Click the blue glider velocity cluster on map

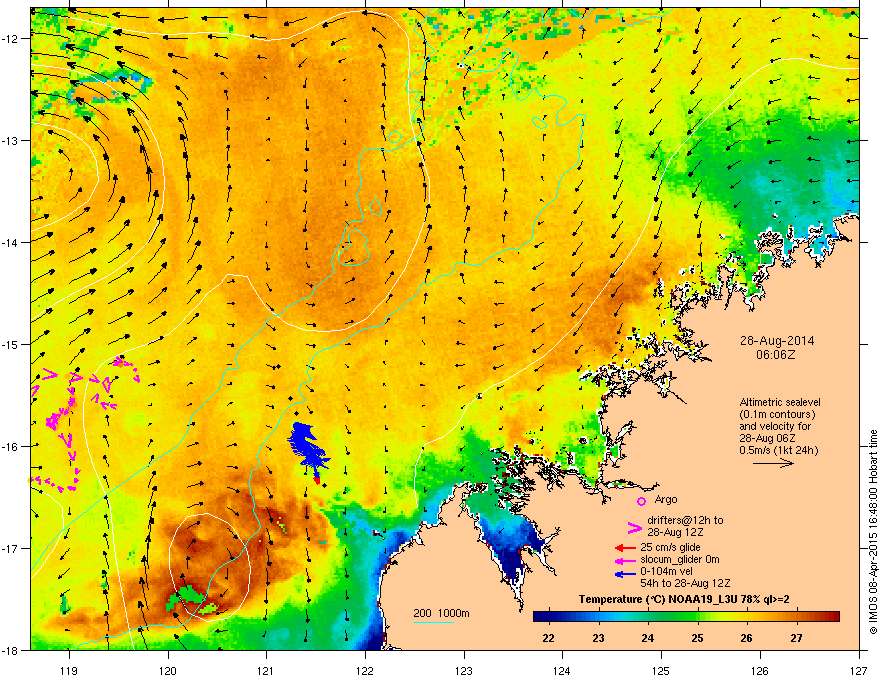tap(308, 445)
